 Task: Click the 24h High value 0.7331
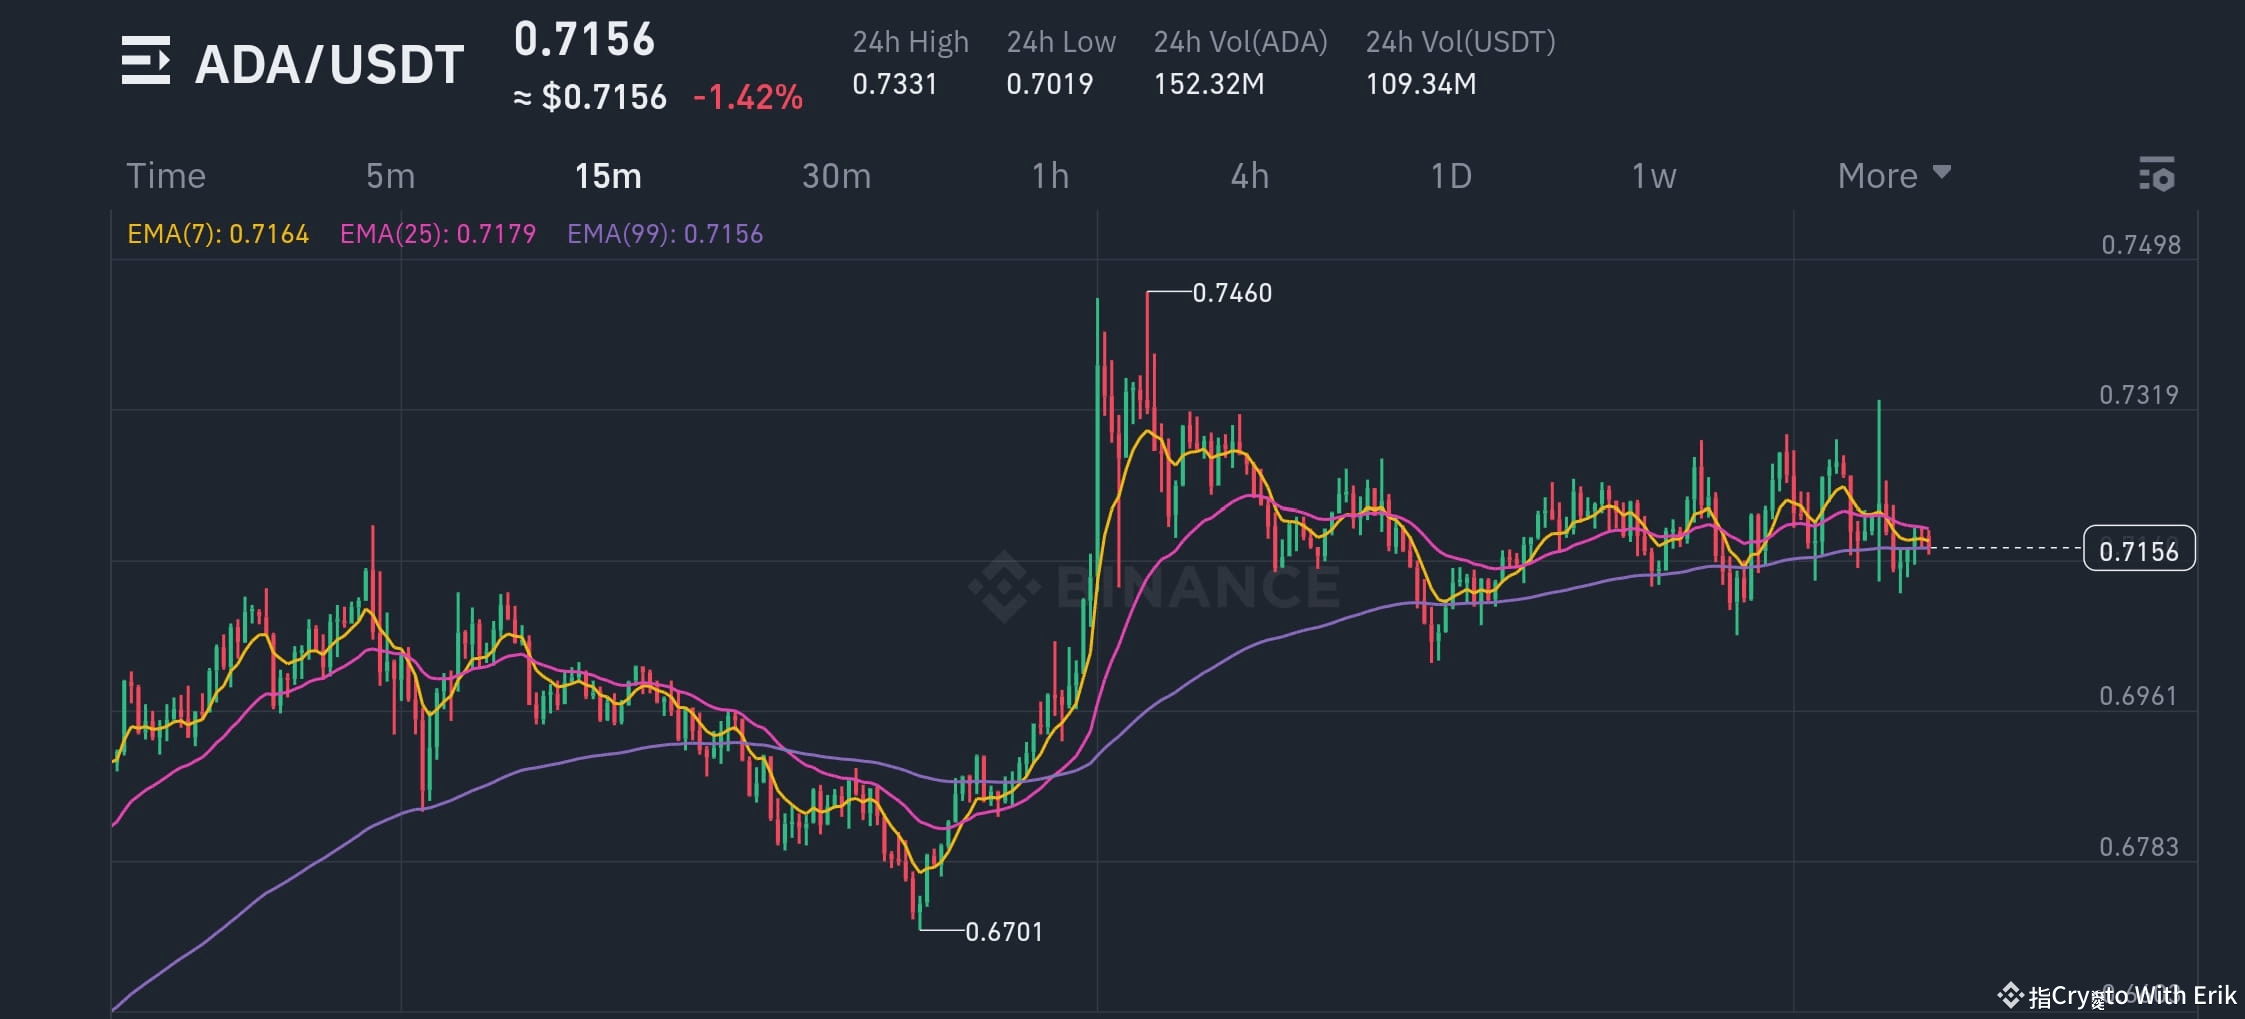click(895, 84)
